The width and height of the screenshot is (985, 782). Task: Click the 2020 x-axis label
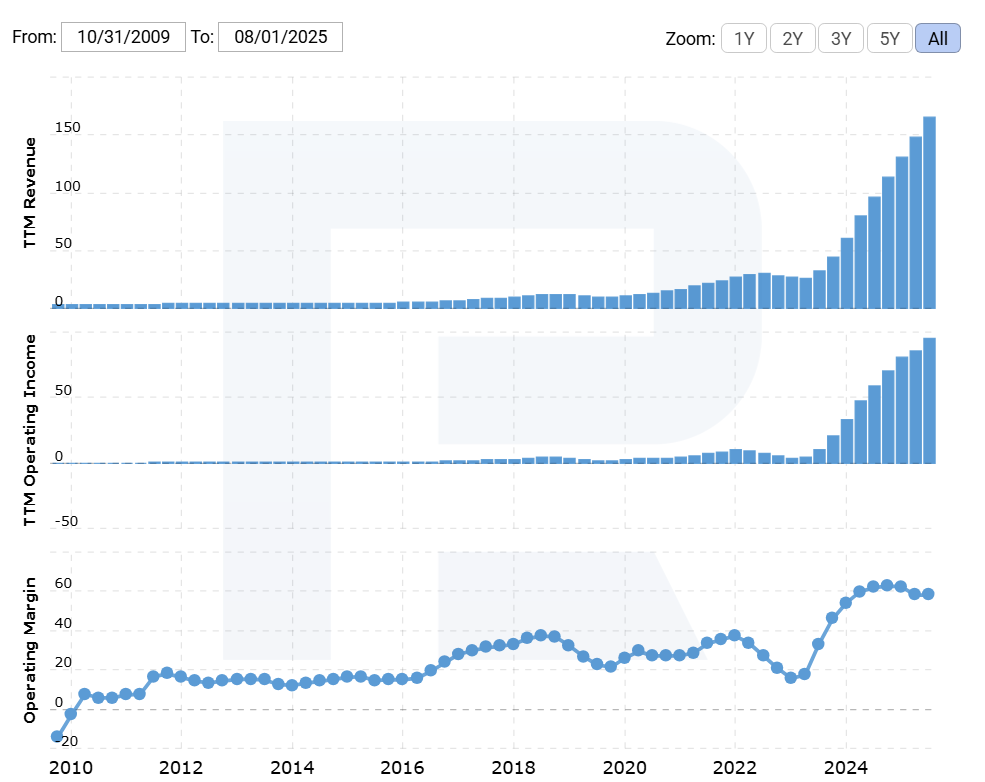(x=625, y=768)
